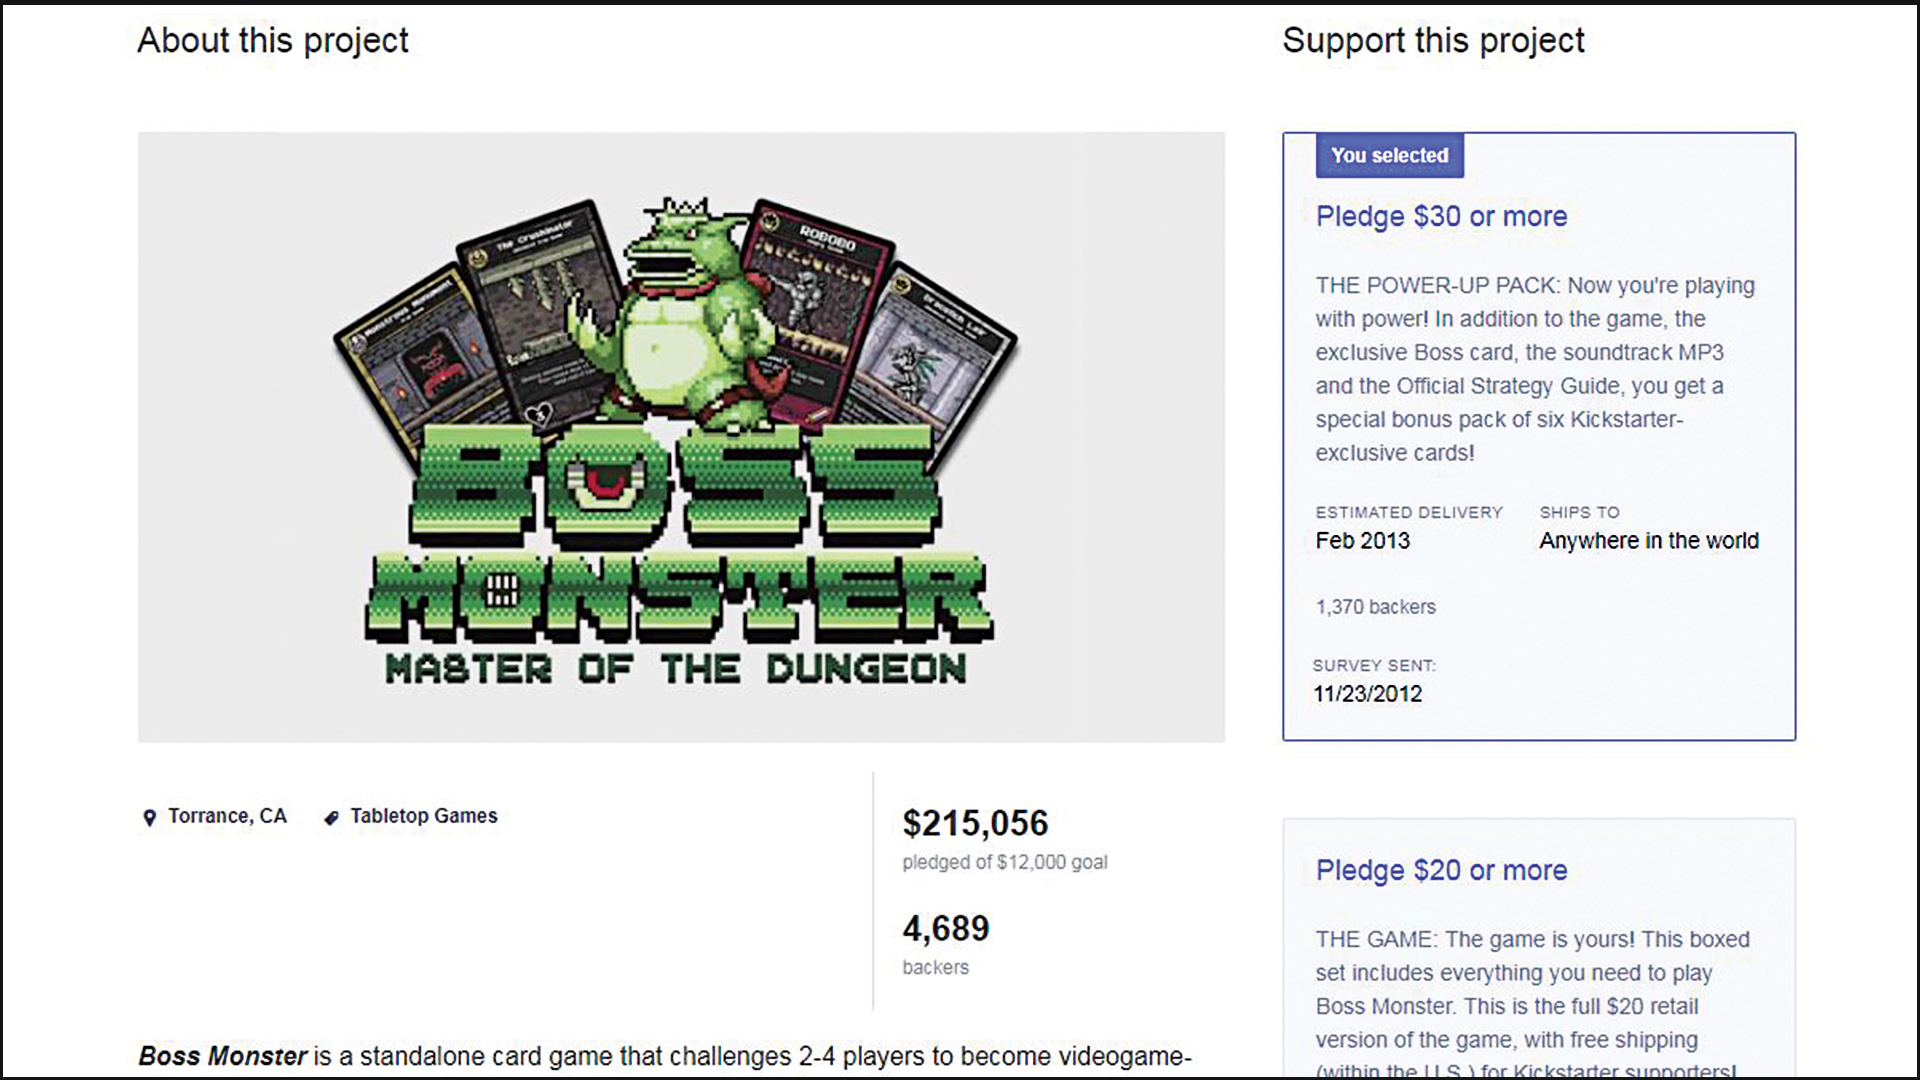1920x1080 pixels.
Task: Select the Pledge $20 or more reward
Action: pos(1441,870)
